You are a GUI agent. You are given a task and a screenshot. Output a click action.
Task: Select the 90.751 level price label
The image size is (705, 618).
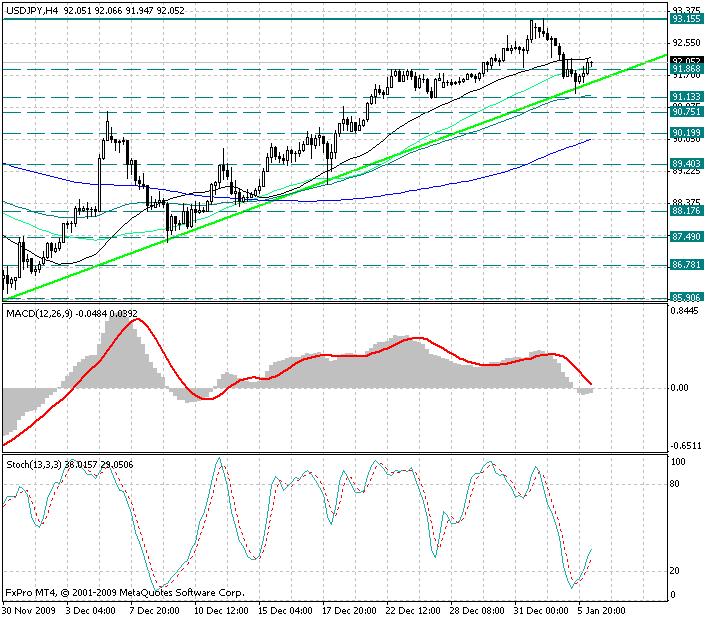[685, 113]
